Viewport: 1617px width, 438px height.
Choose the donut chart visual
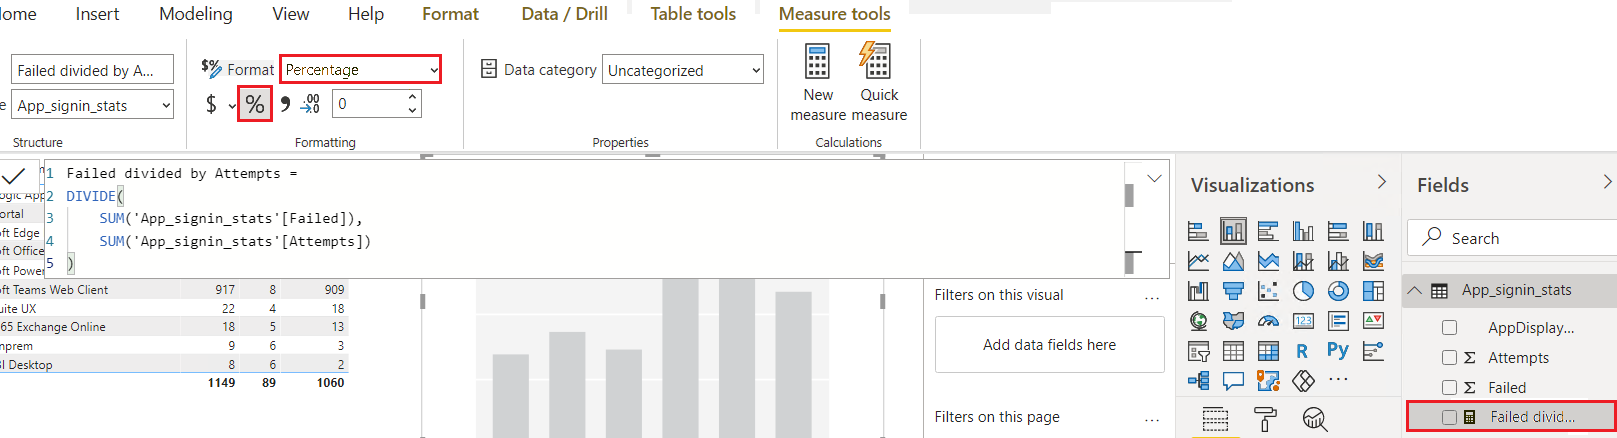[x=1338, y=291]
